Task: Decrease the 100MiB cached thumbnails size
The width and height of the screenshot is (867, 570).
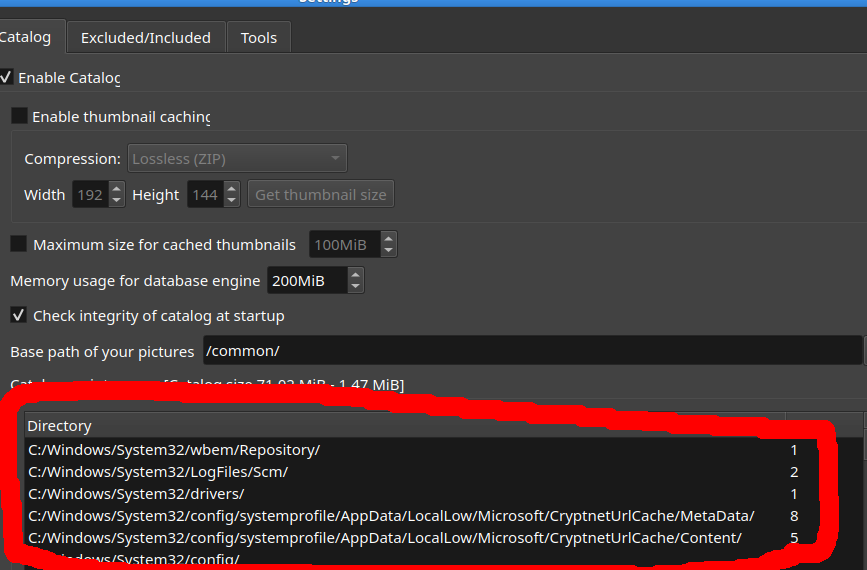Action: click(x=389, y=250)
